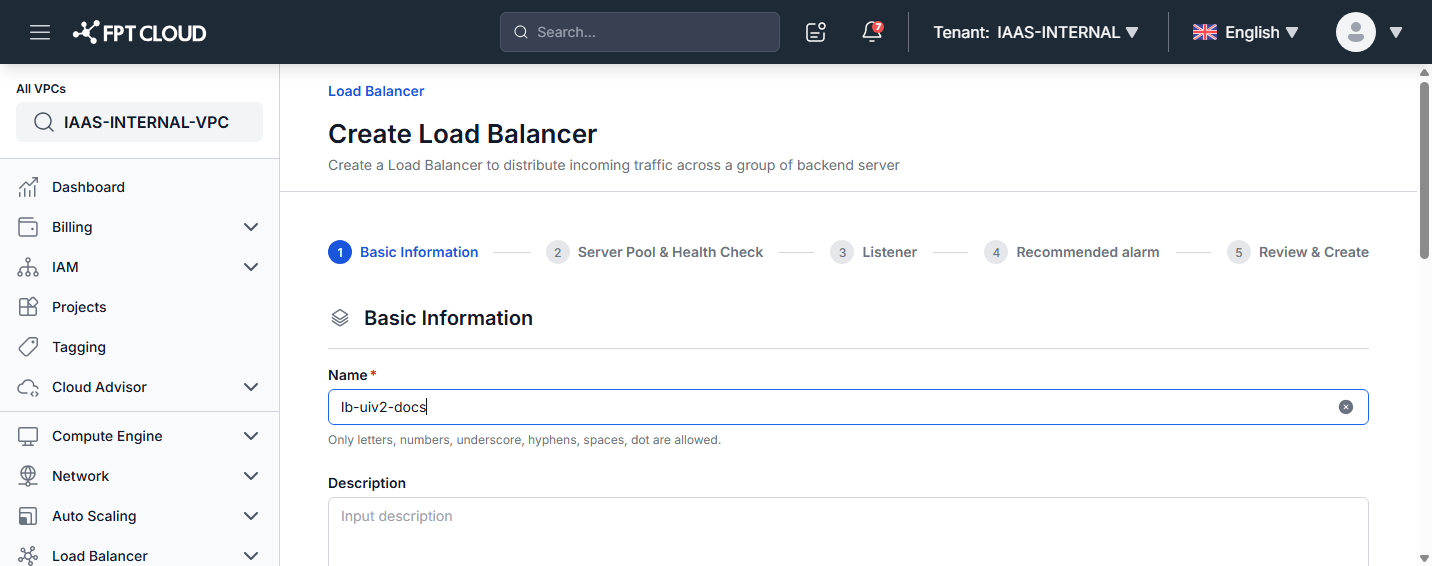Expand the Network menu chevron
This screenshot has width=1432, height=566.
click(x=251, y=476)
